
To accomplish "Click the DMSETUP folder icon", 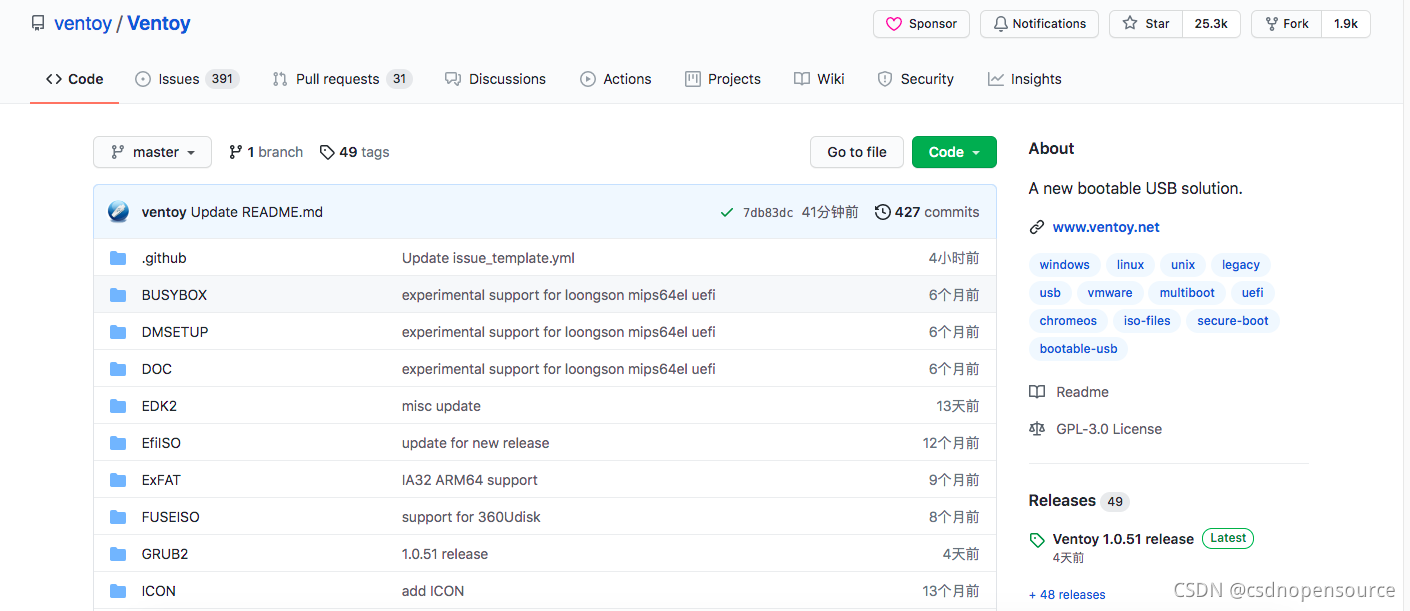I will click(x=118, y=332).
